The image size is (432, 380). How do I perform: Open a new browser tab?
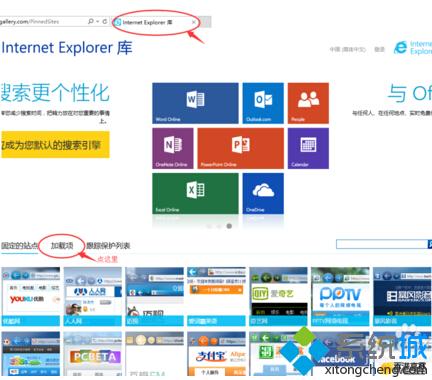tap(206, 22)
